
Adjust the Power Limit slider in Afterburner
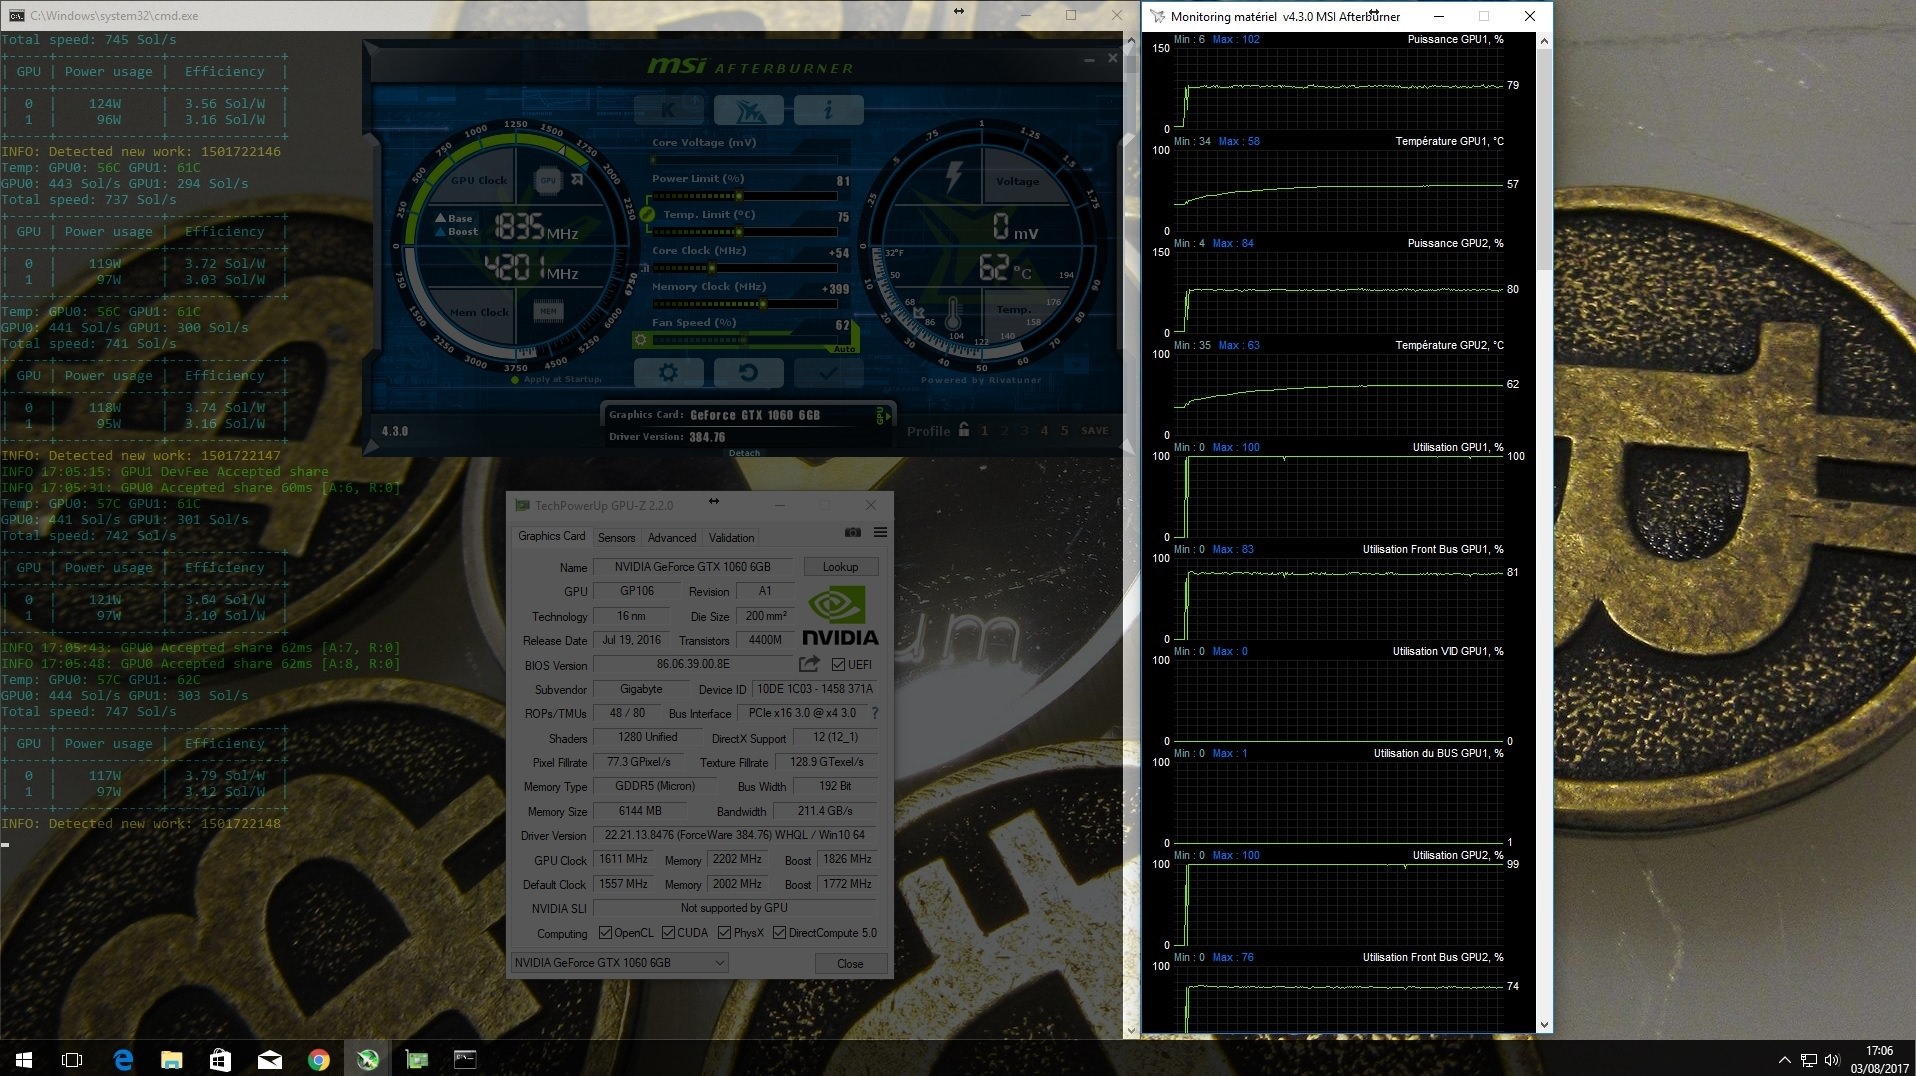tap(744, 196)
